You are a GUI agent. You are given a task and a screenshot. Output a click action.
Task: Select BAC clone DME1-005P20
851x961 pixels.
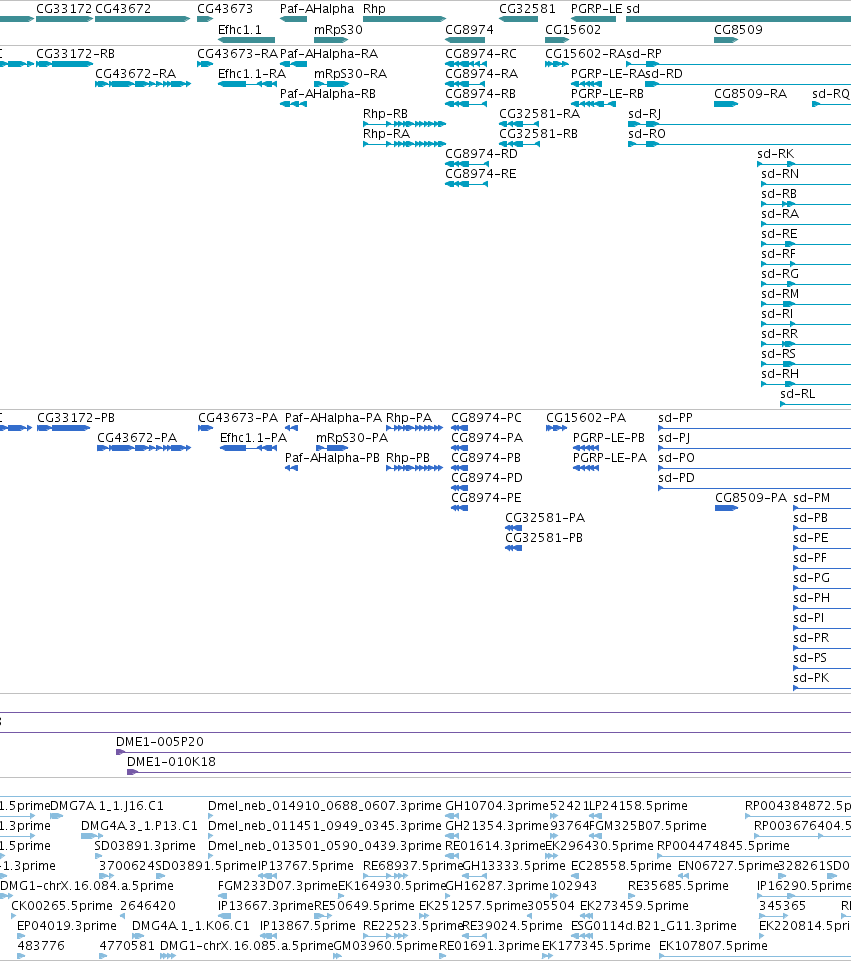(160, 742)
